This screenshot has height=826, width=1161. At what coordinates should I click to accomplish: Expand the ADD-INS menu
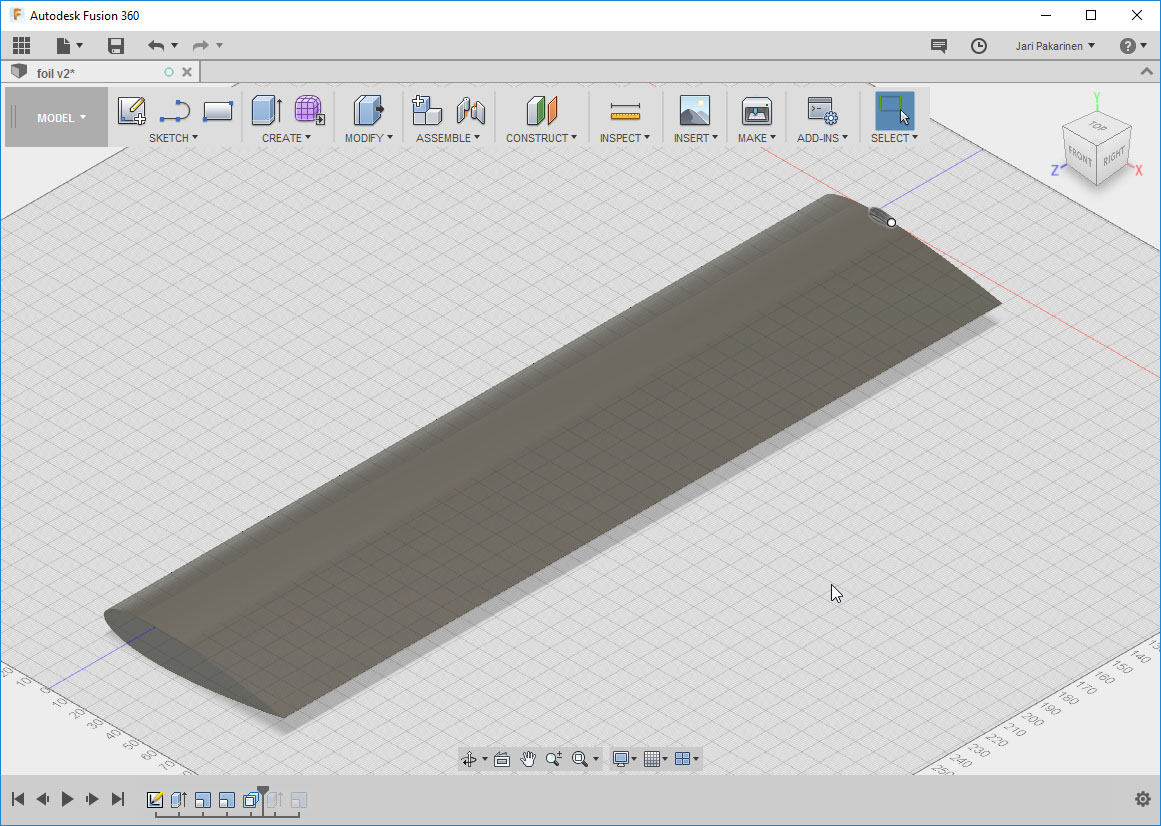pos(823,138)
